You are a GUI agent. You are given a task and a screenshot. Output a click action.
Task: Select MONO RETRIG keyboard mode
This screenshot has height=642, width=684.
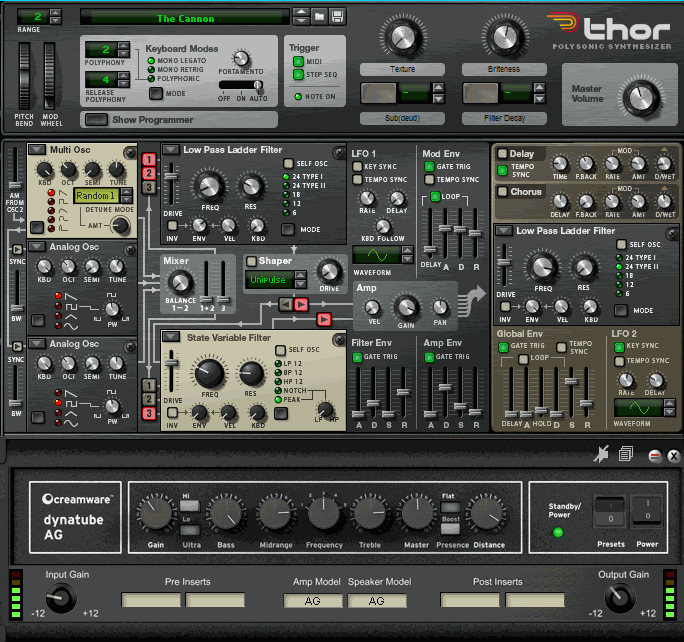(x=151, y=70)
